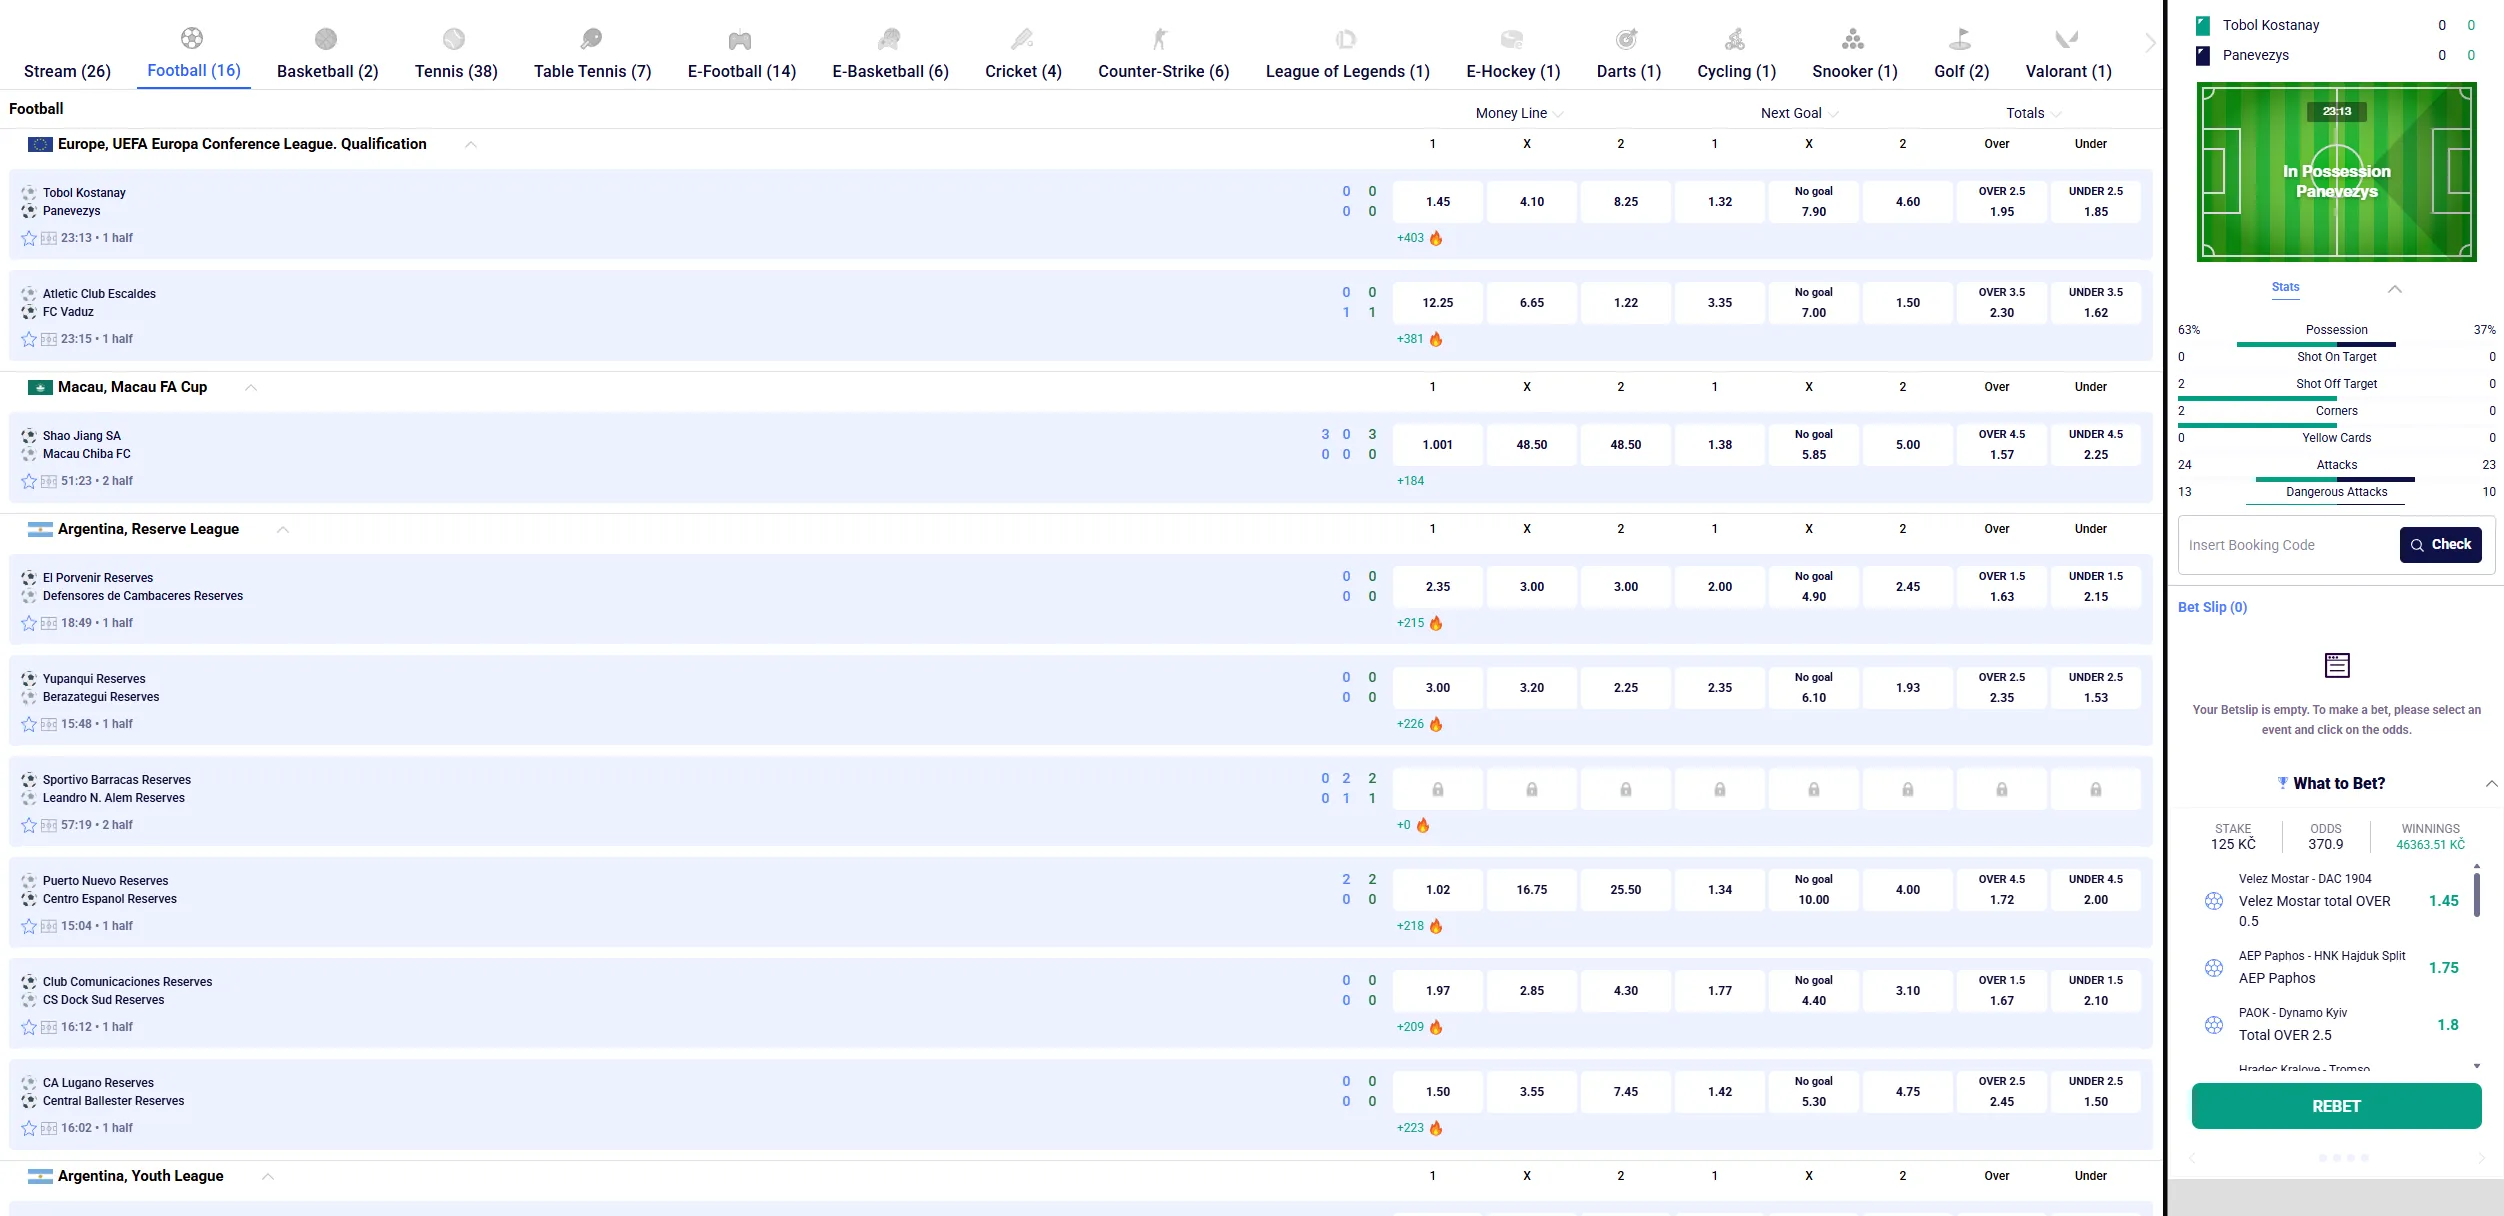Favorite the Atletic Club Escaldes match star

tap(29, 339)
